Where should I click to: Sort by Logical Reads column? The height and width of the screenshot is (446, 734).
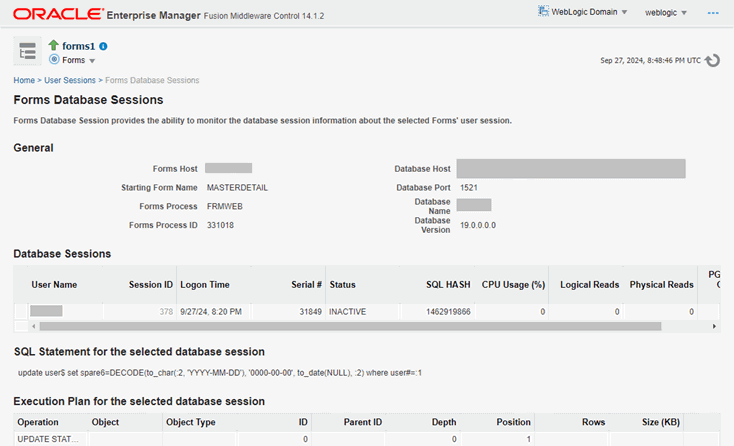click(x=589, y=285)
